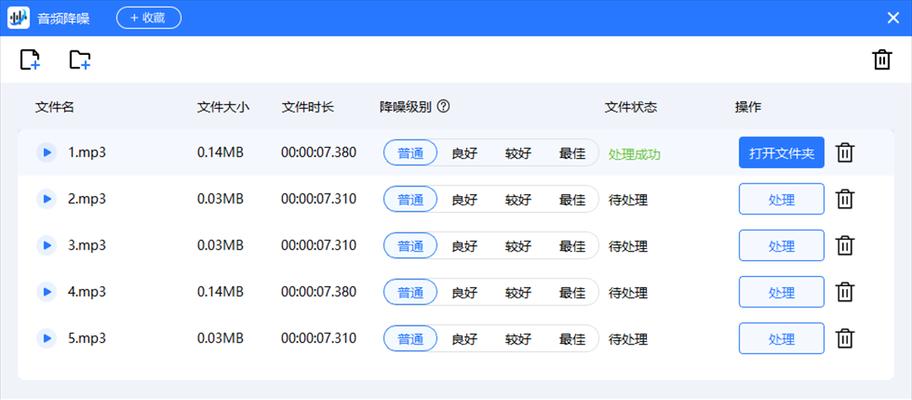This screenshot has height=400, width=912.
Task: Click 处理 button for 3.mp3
Action: [x=781, y=245]
